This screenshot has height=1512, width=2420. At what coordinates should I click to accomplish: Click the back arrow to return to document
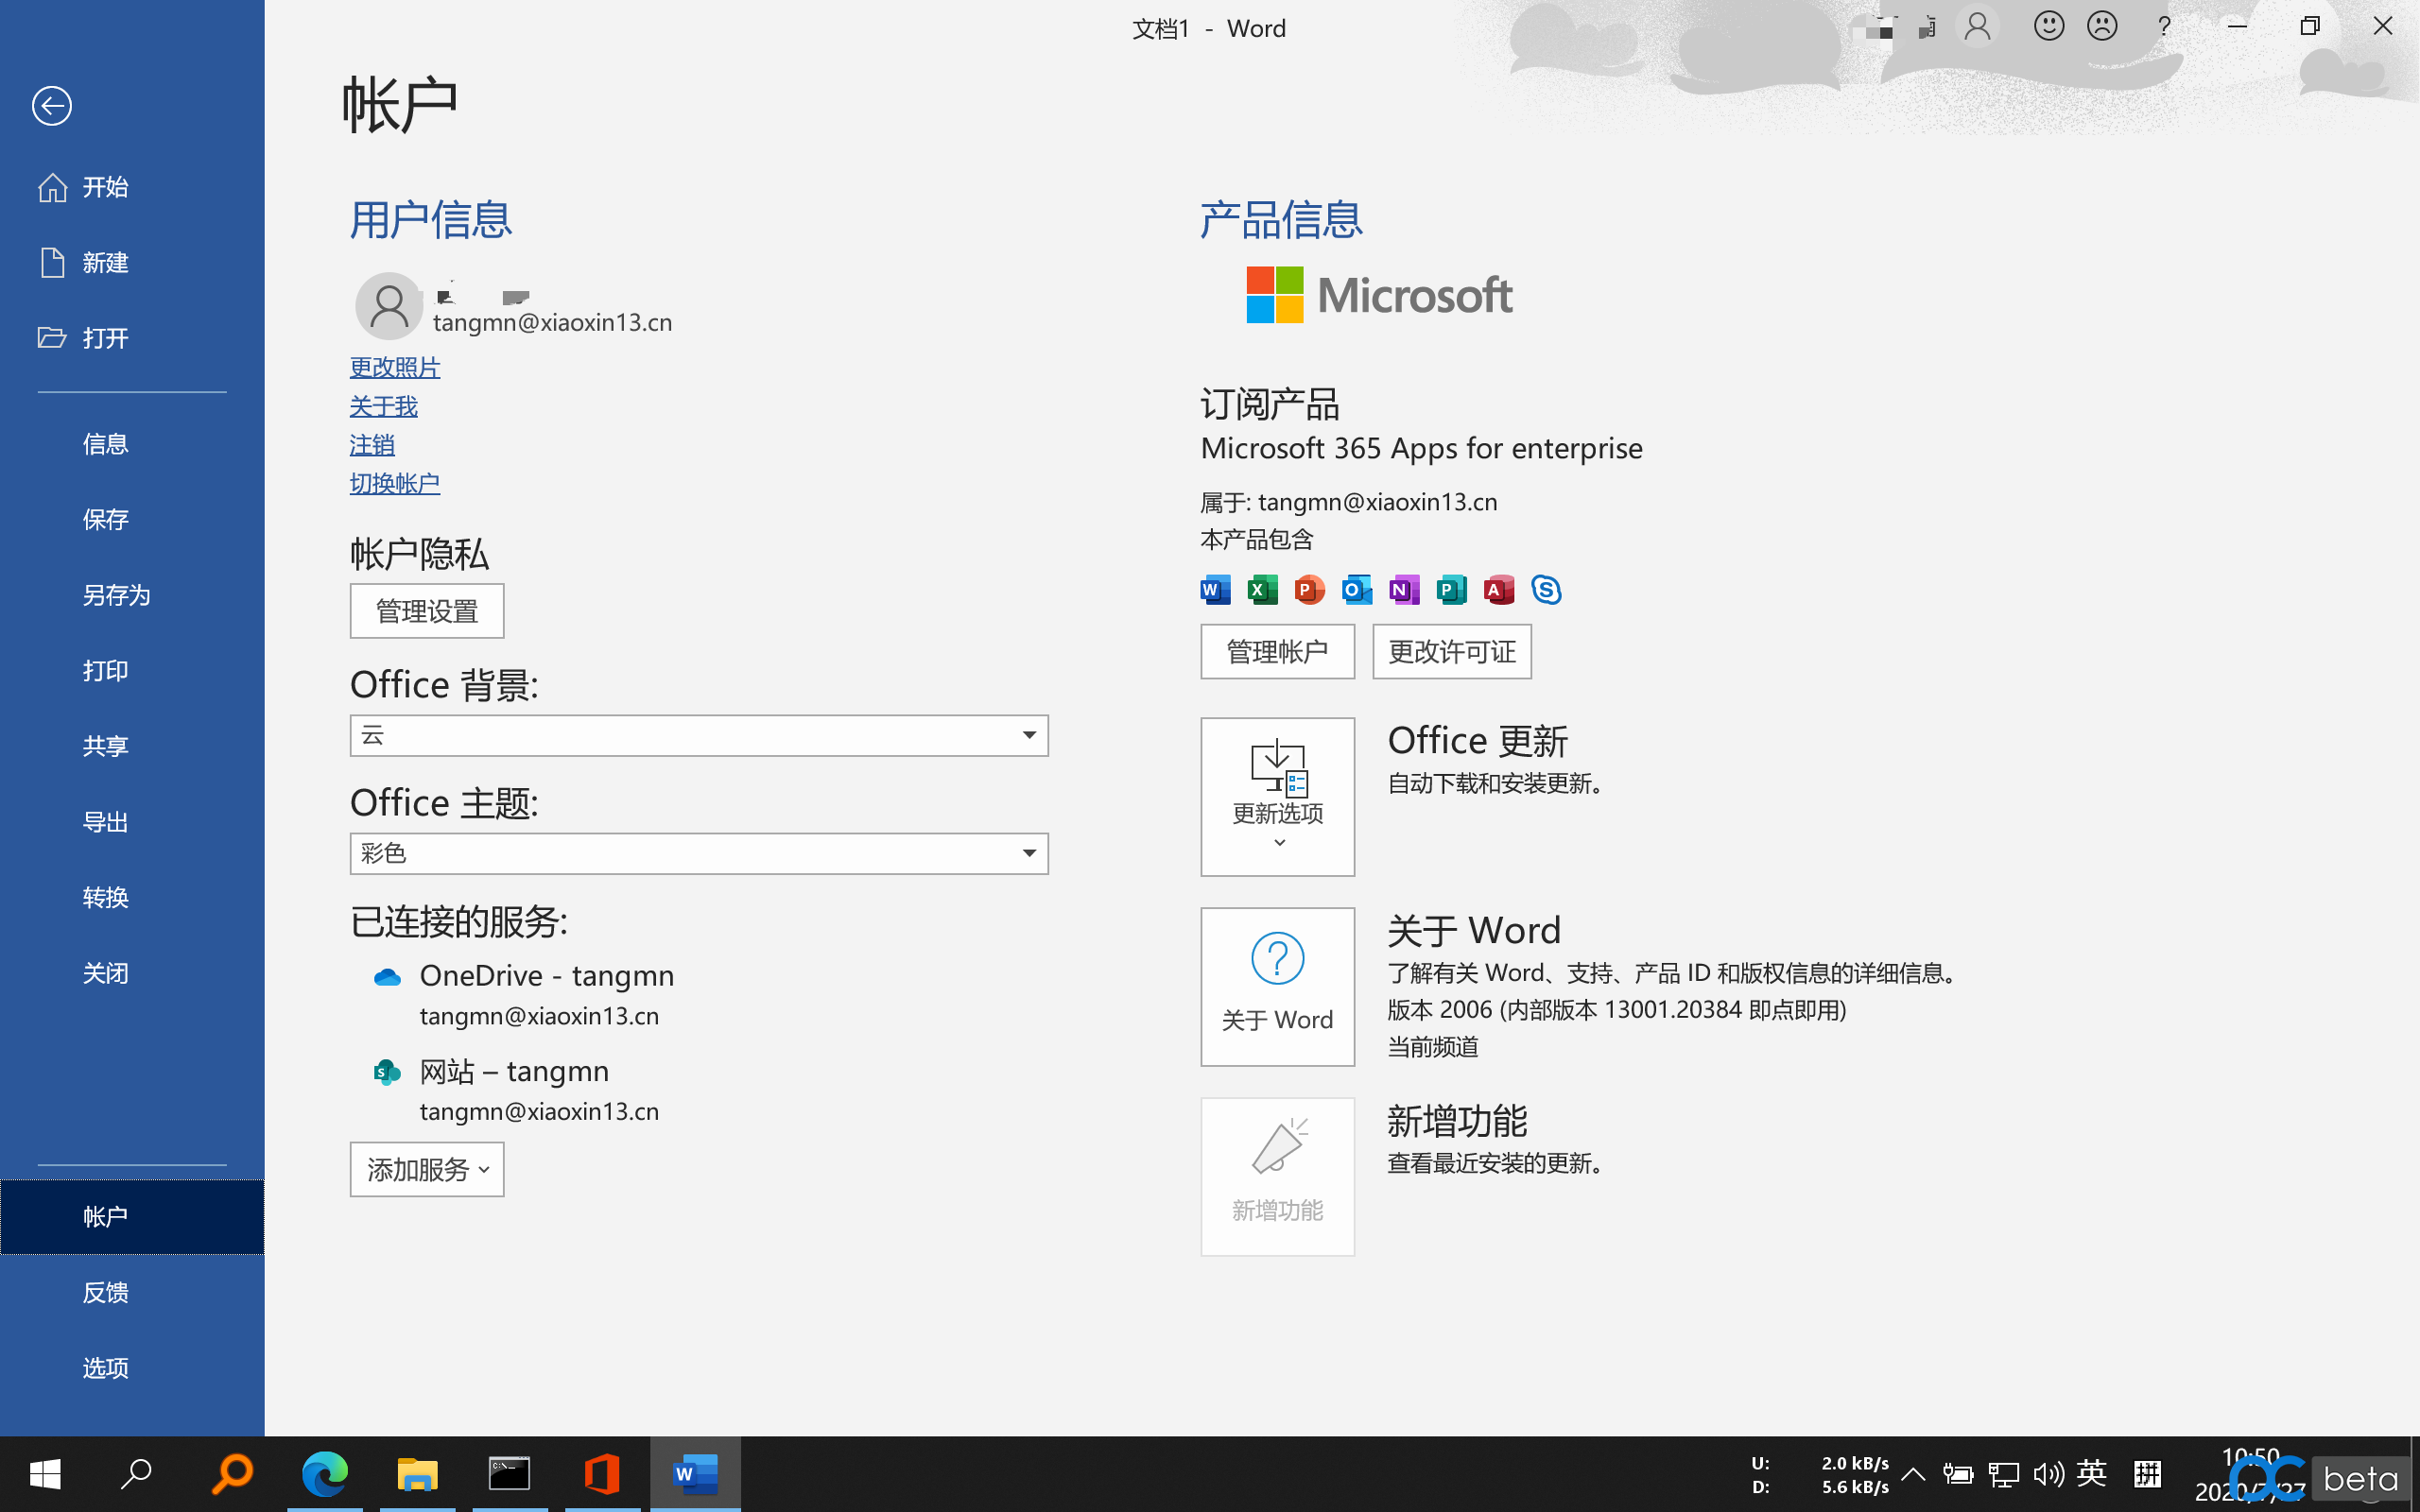point(51,106)
